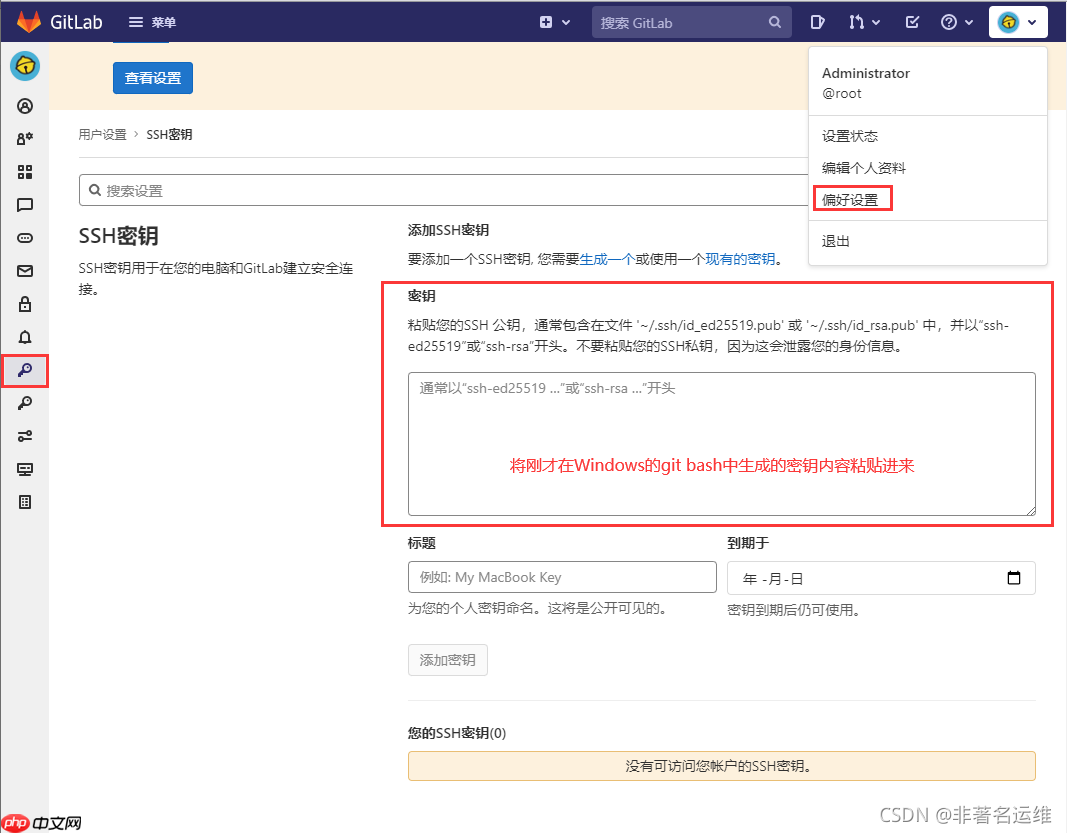This screenshot has height=833, width=1067.
Task: Open the expiration date picker calendar
Action: [1014, 578]
